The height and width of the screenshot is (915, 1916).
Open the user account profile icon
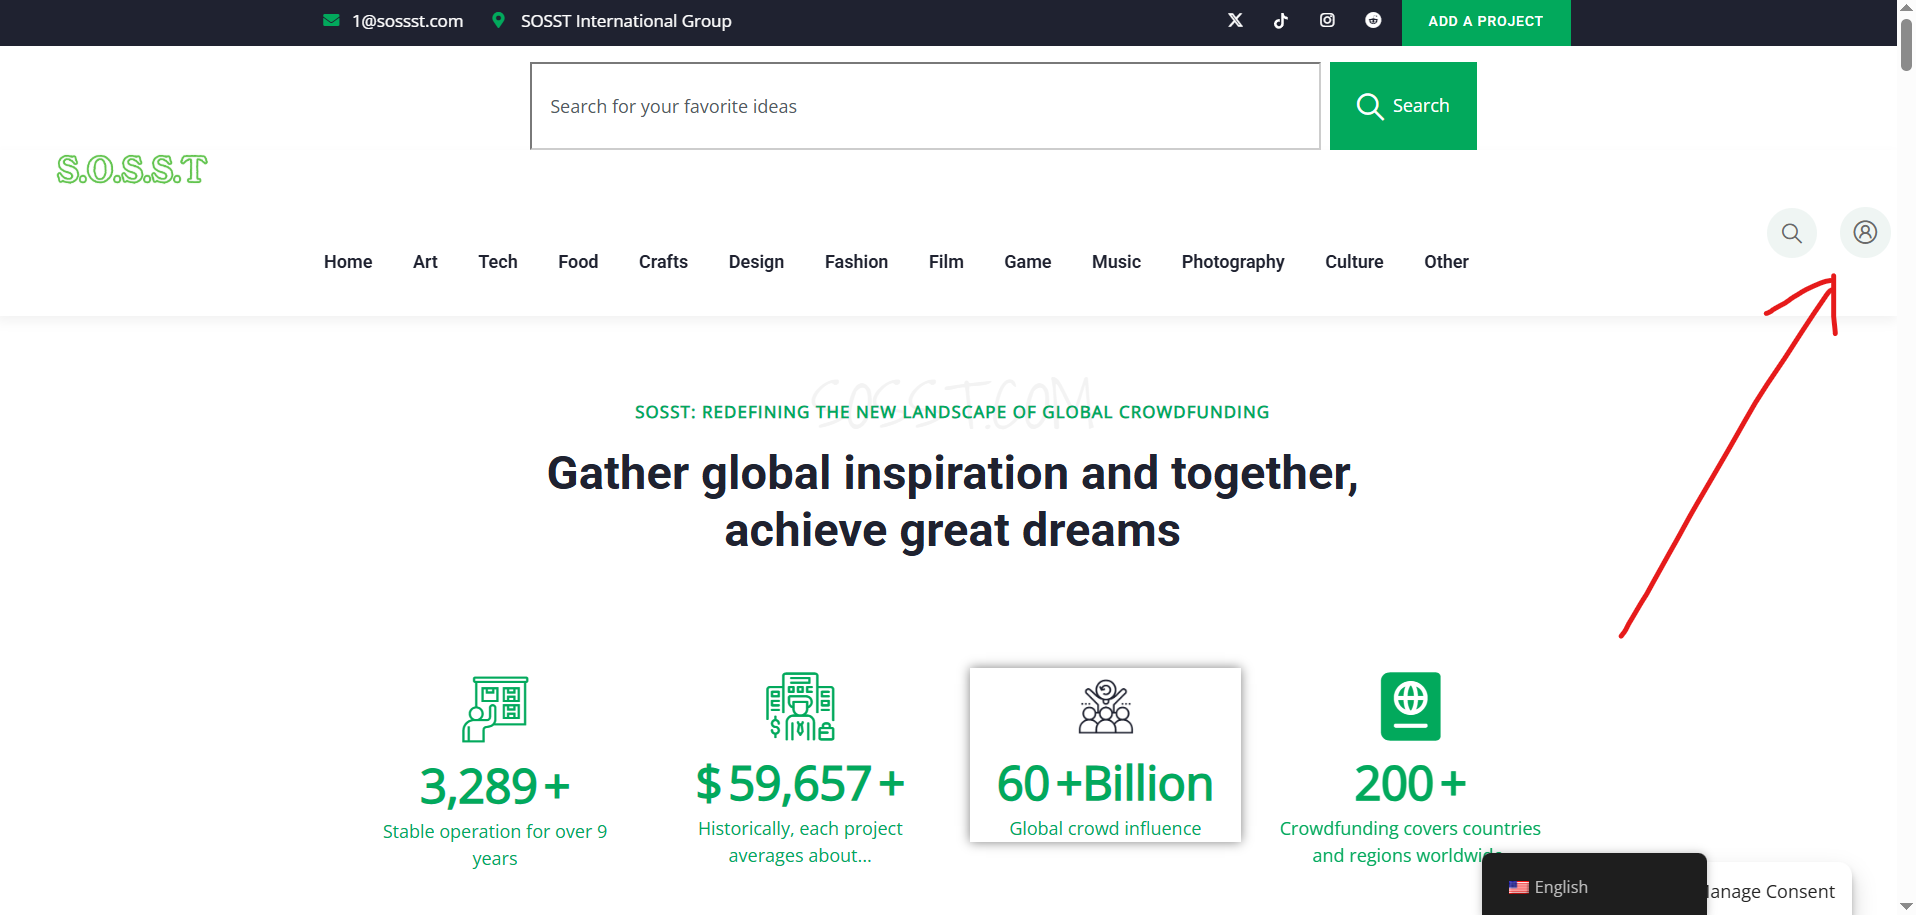pyautogui.click(x=1865, y=232)
